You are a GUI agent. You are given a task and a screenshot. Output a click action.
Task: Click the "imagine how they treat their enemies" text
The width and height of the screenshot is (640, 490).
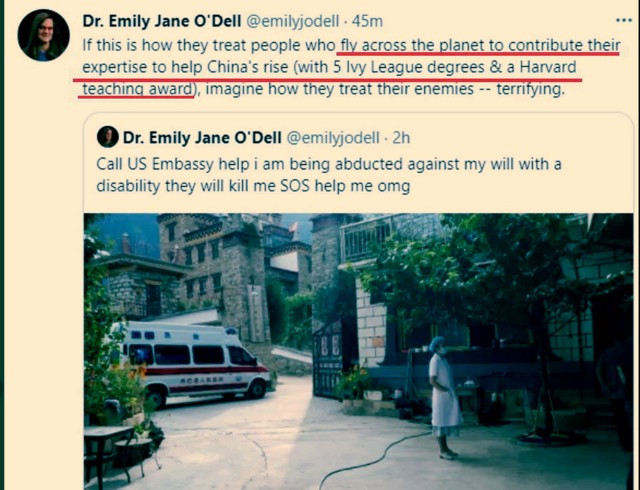click(x=340, y=89)
